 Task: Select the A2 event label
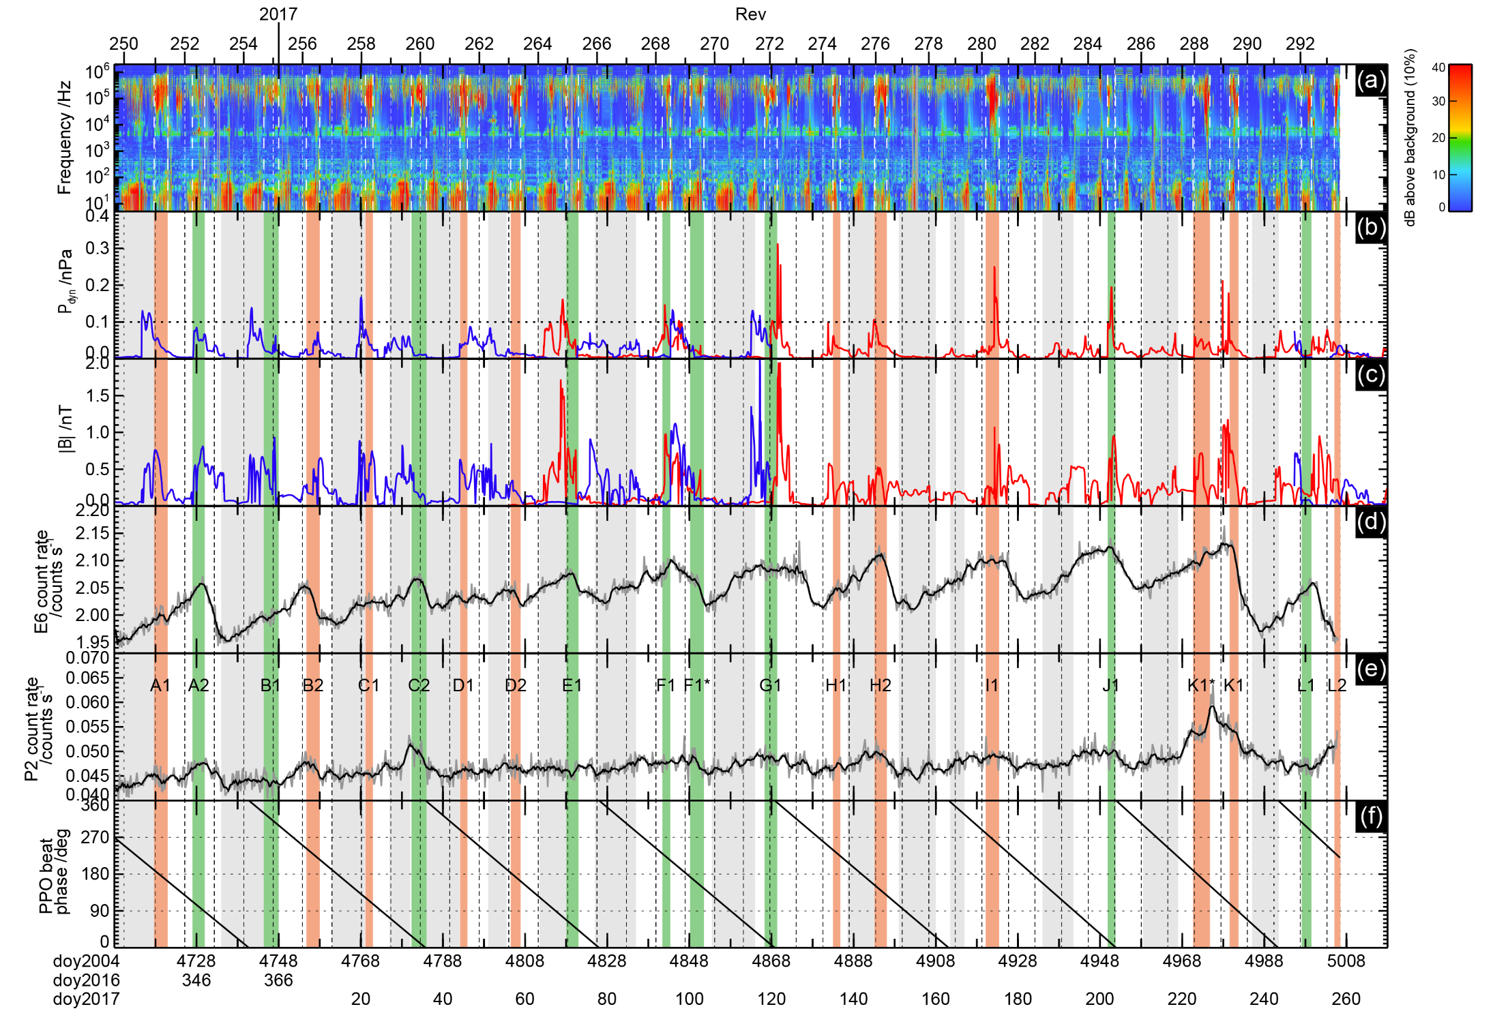tap(198, 685)
